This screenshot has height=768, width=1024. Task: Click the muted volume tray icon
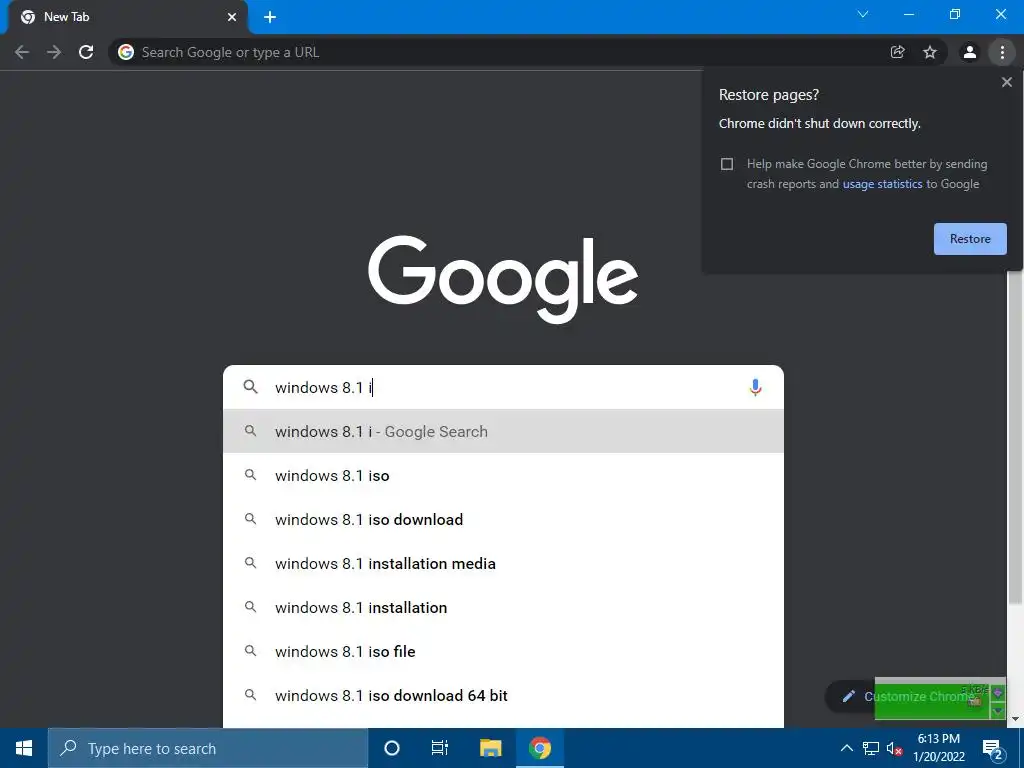coord(894,748)
